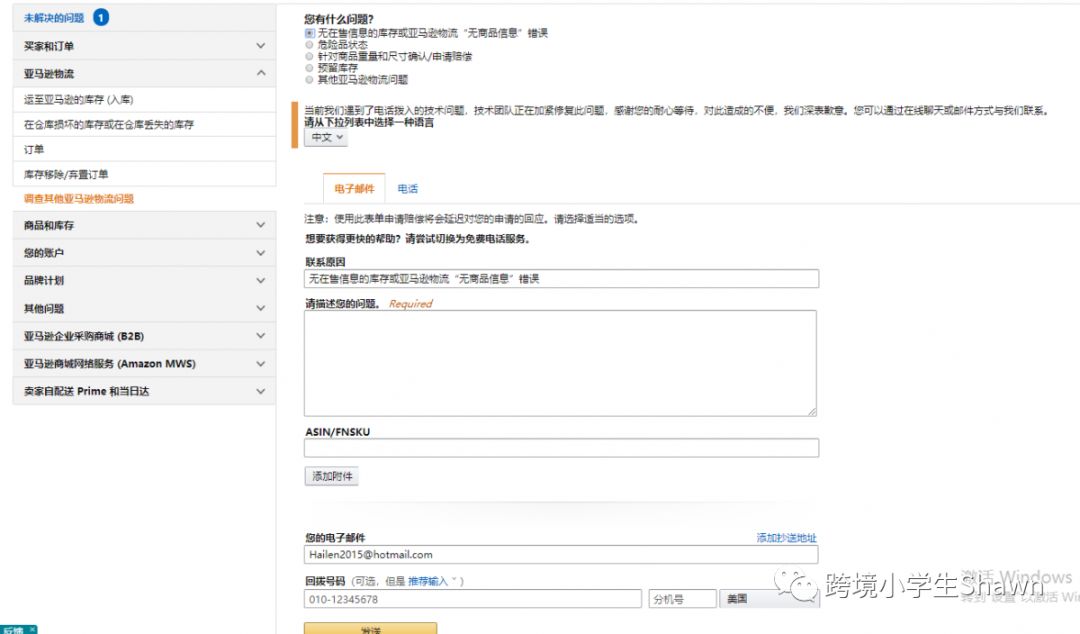Viewport: 1080px width, 634px height.
Task: Expand 亚马逊企业采购商城 (B2B) section
Action: (x=144, y=336)
